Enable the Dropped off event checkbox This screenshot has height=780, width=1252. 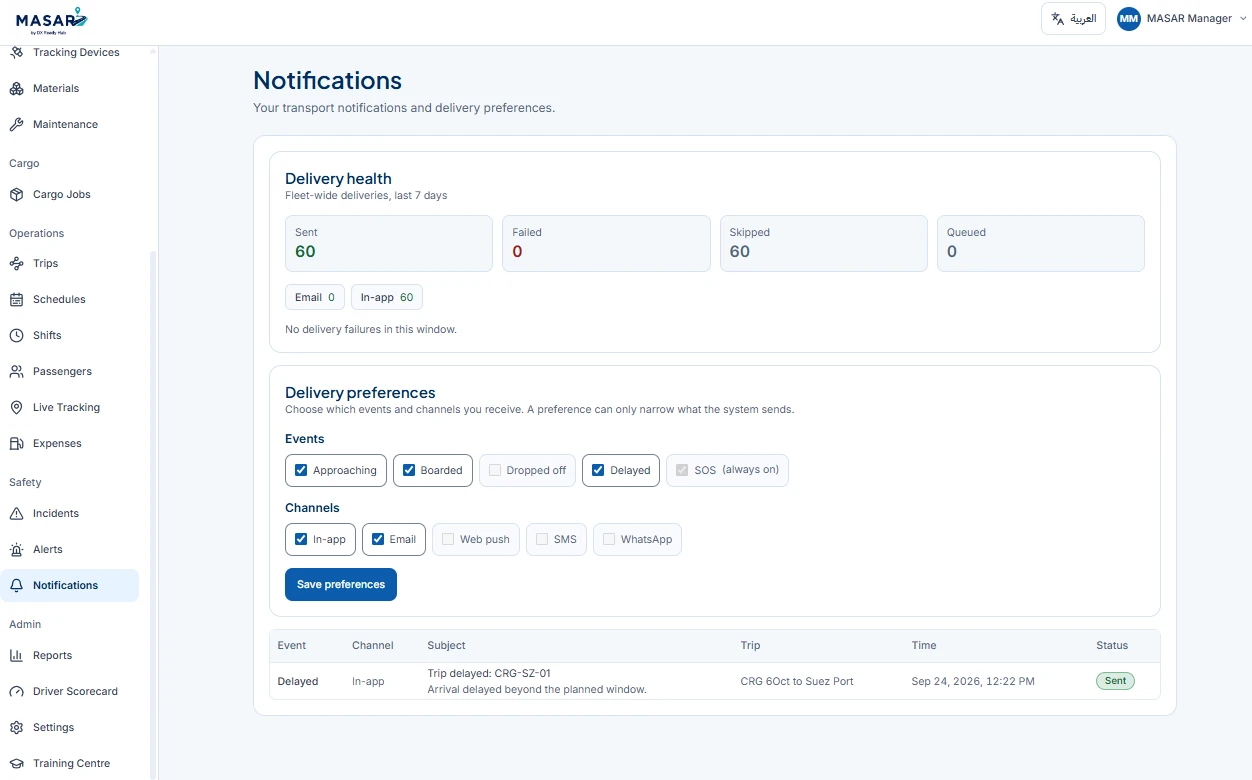495,470
